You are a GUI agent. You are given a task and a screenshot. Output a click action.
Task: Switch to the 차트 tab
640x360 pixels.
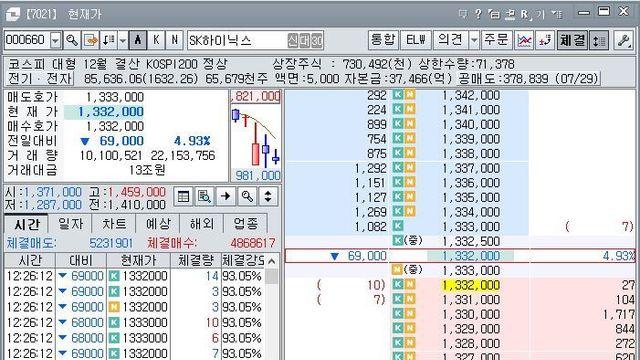tap(114, 224)
